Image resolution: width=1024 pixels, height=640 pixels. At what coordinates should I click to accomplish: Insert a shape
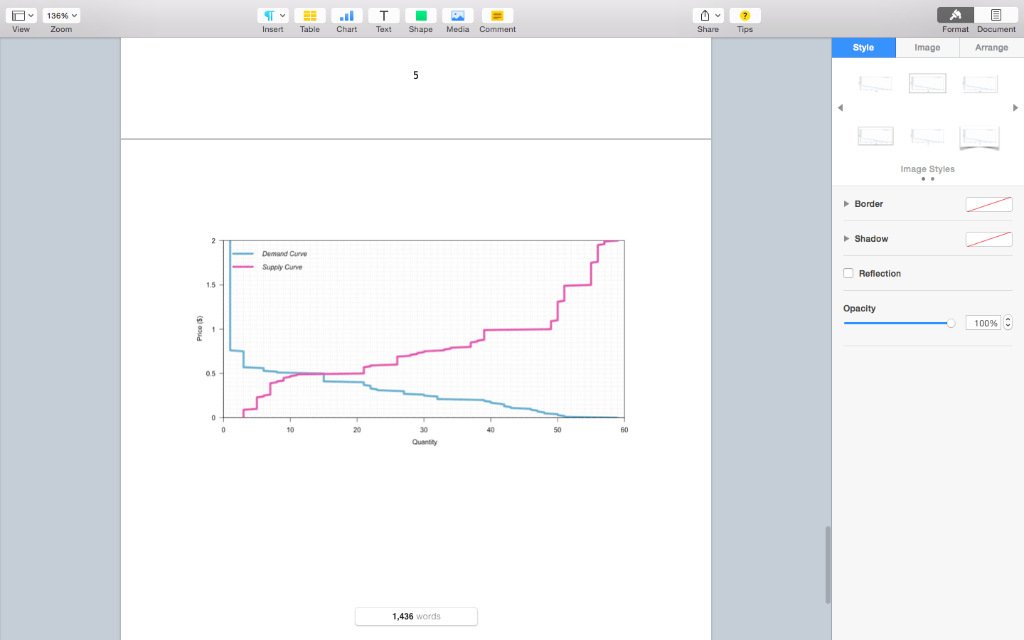[420, 15]
